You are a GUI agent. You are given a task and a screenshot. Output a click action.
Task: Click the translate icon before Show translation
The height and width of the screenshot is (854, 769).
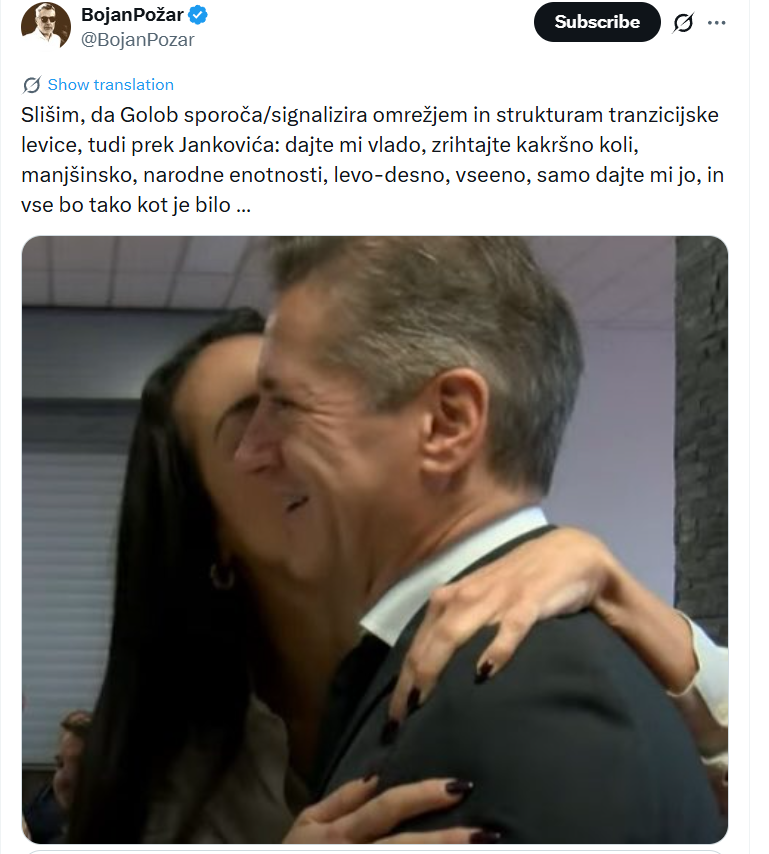click(x=32, y=85)
